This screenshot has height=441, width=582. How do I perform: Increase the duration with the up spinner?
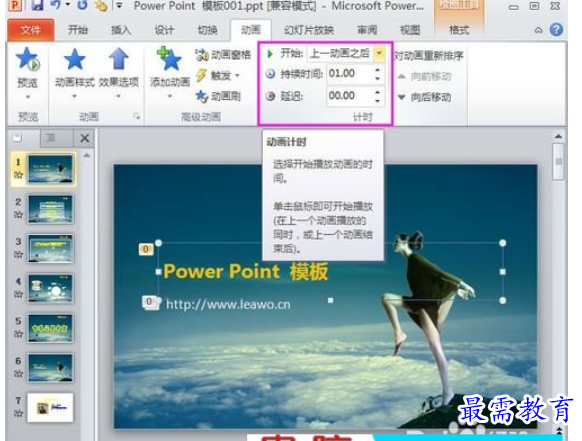377,70
